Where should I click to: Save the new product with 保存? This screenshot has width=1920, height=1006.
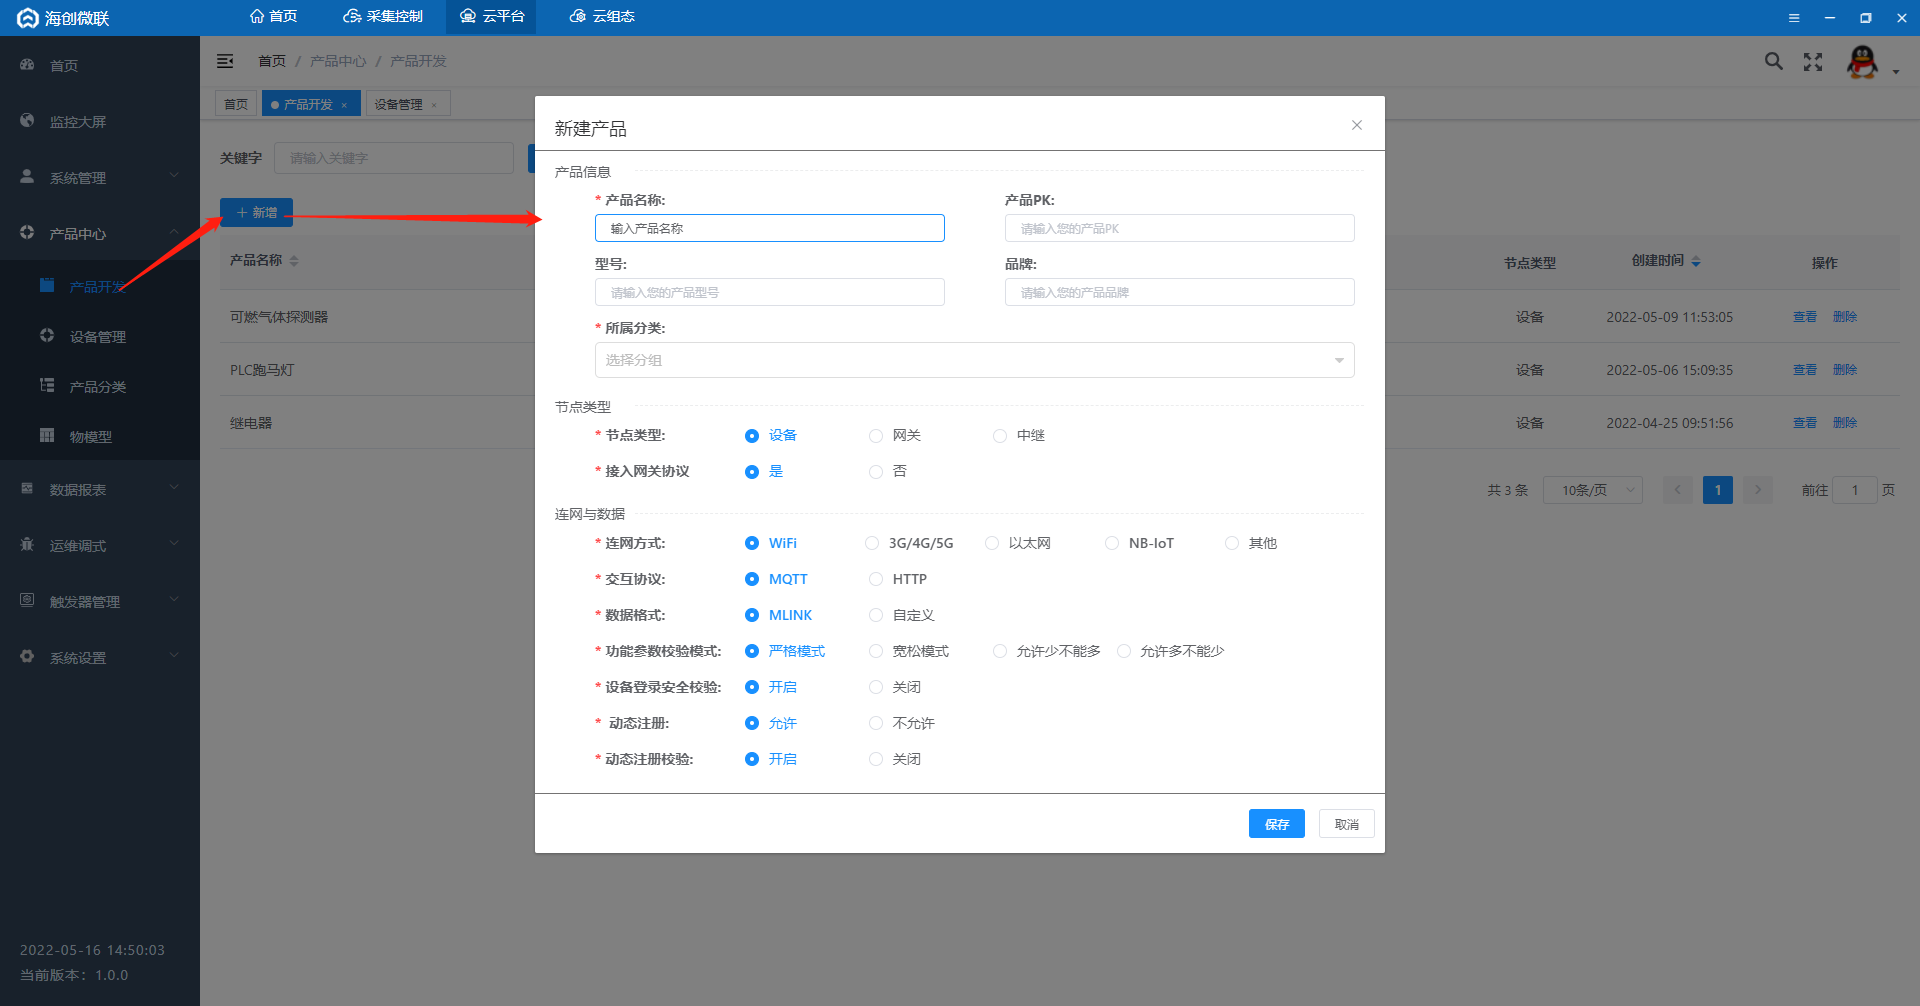[1276, 824]
